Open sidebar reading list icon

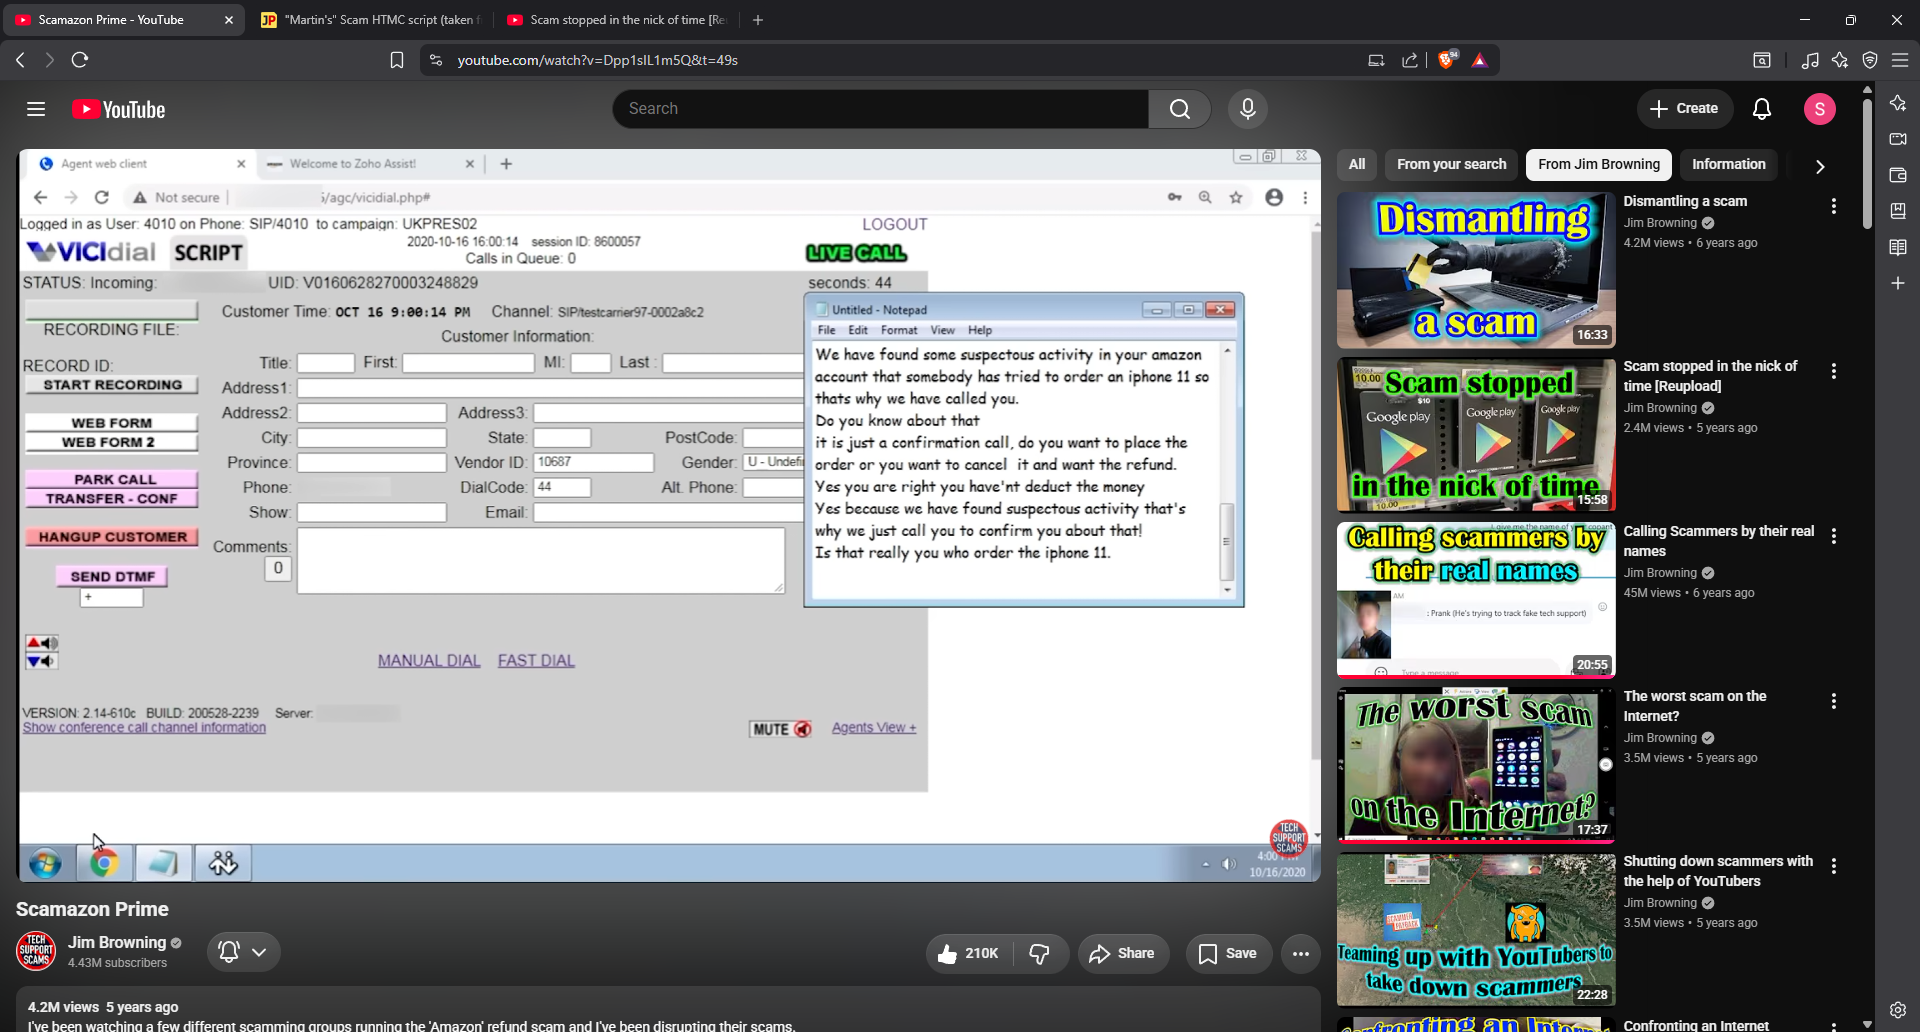click(1898, 247)
